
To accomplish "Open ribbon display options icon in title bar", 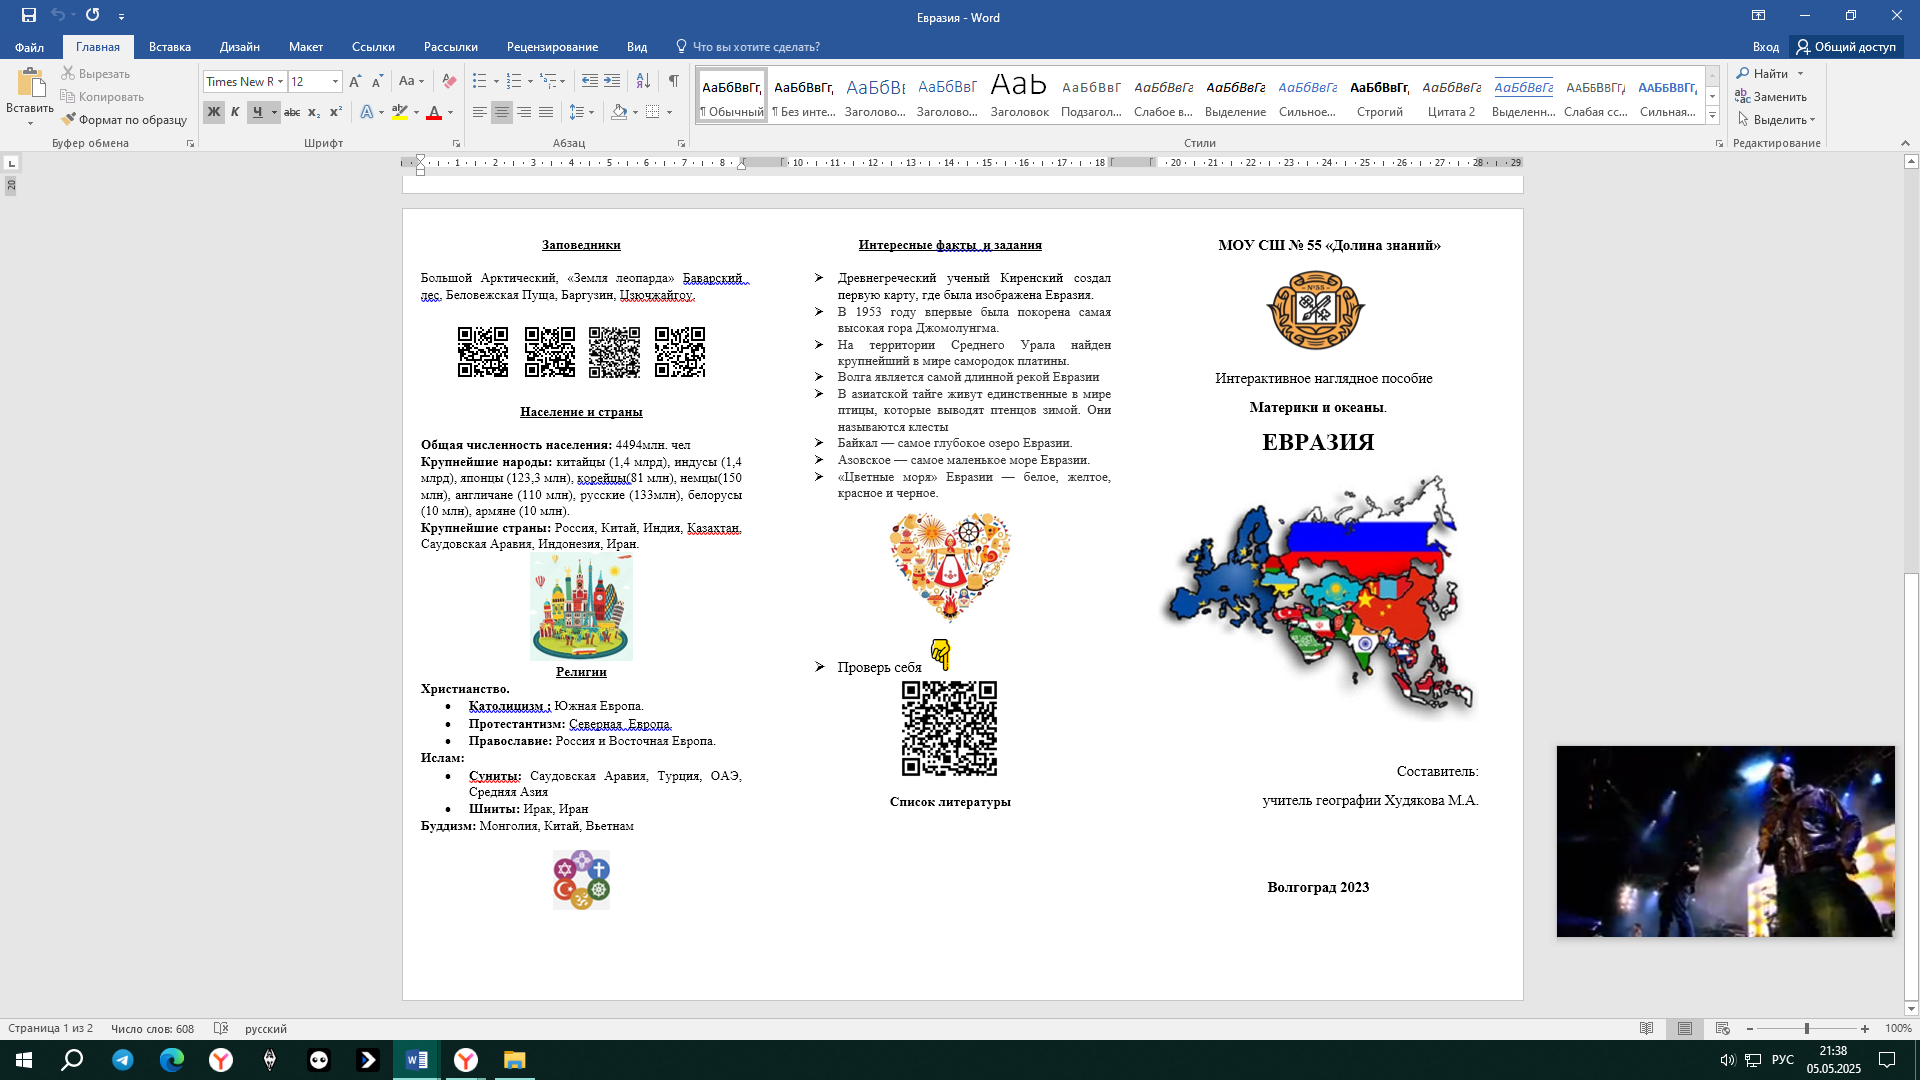I will [1758, 16].
